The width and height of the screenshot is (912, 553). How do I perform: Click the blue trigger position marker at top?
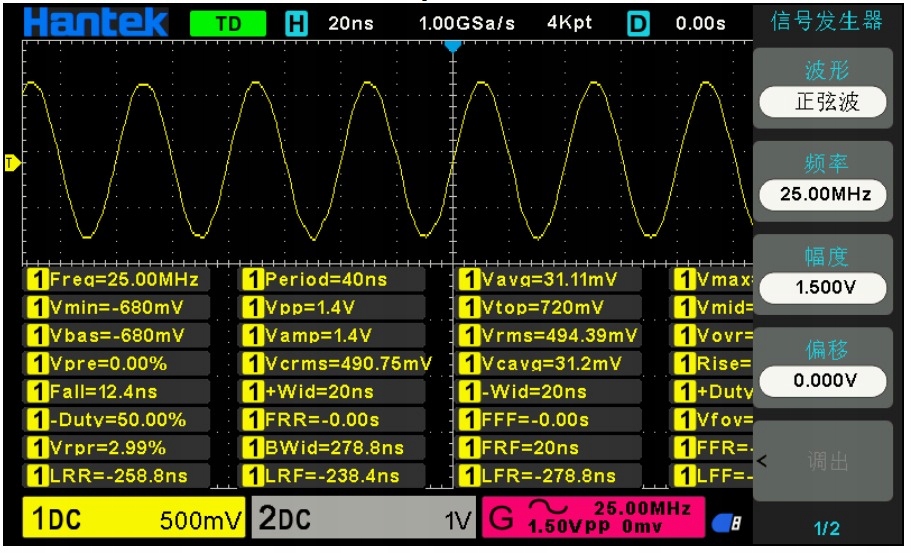pyautogui.click(x=453, y=45)
